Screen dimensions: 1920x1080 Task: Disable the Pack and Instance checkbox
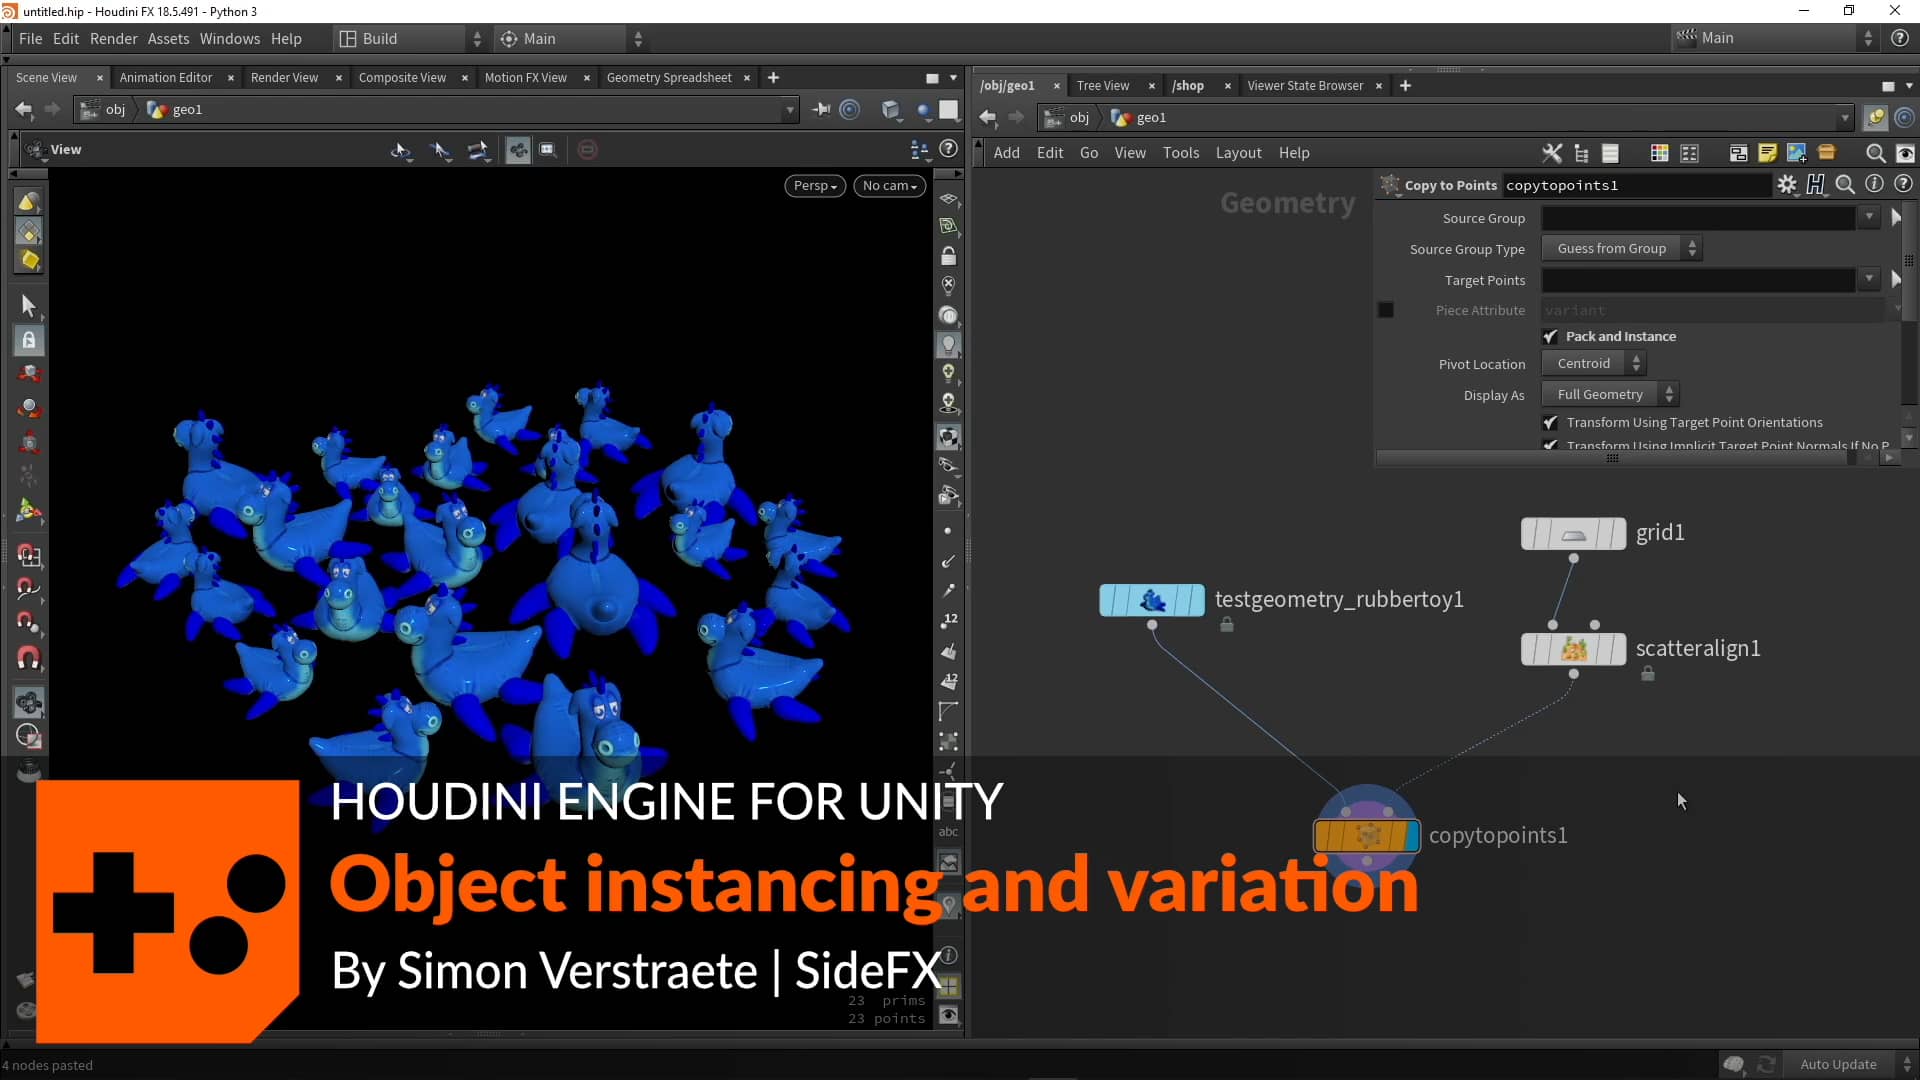(1552, 336)
